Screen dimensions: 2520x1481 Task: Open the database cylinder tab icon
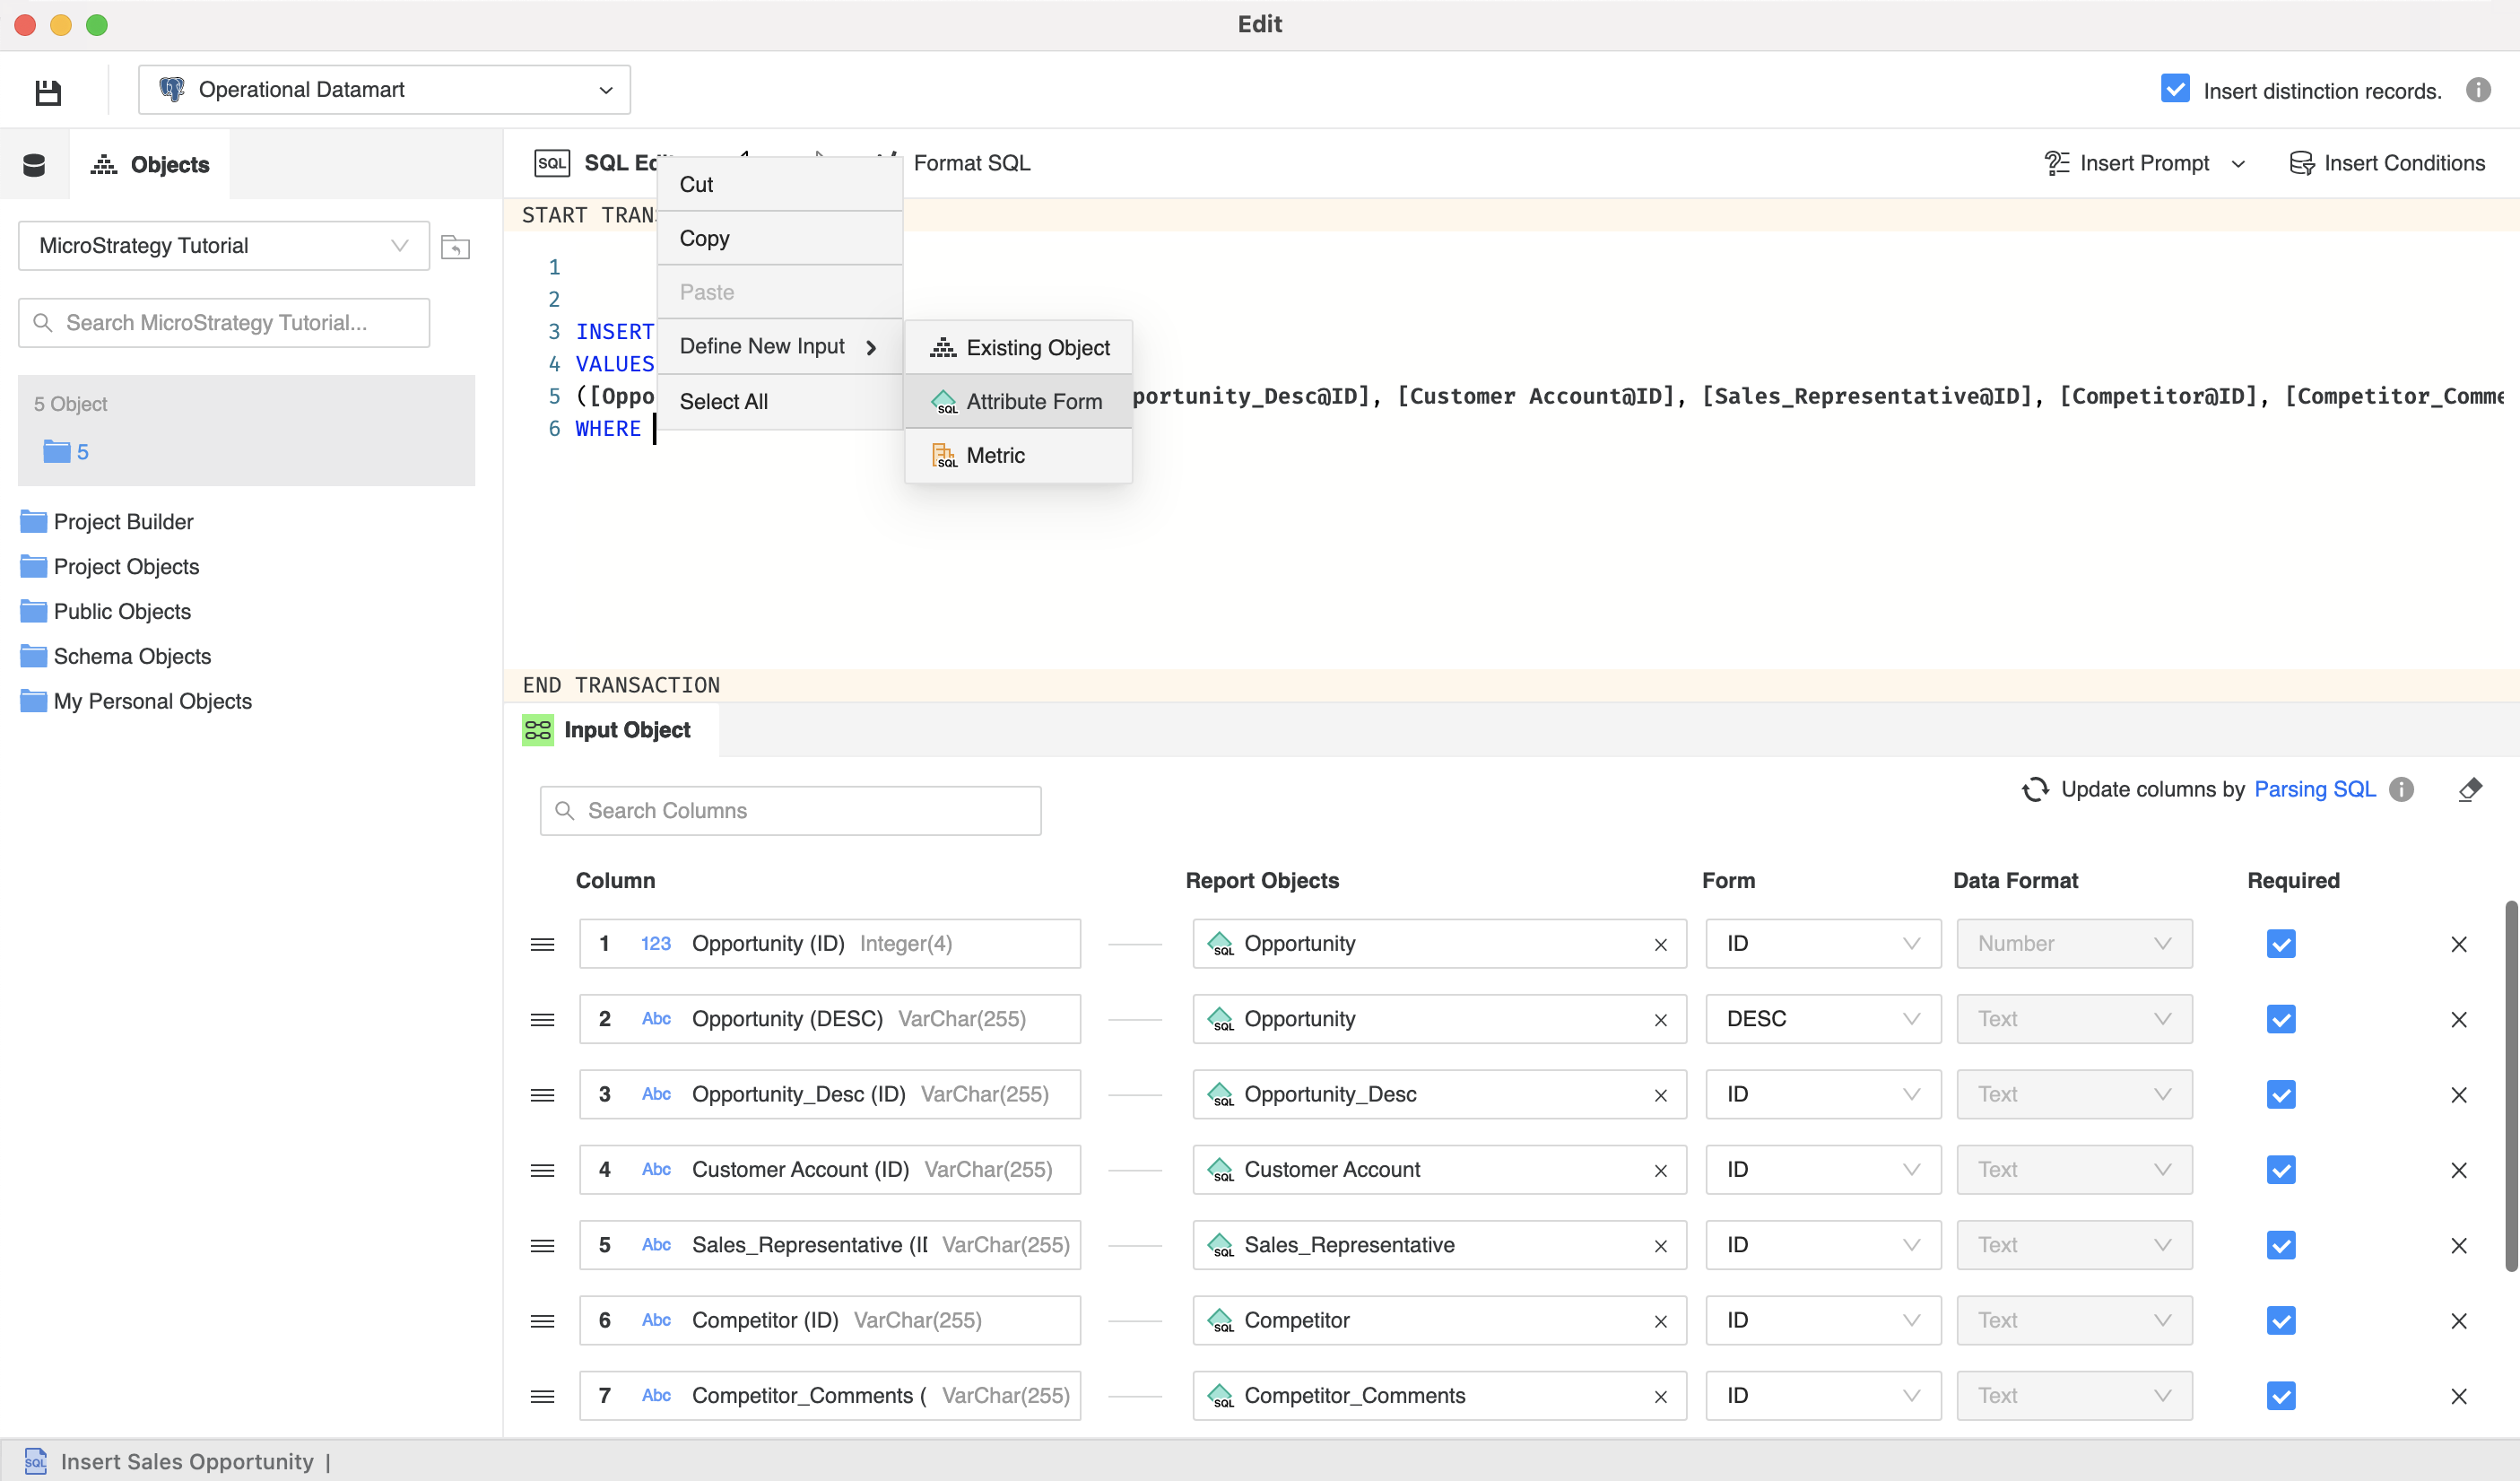tap(34, 164)
